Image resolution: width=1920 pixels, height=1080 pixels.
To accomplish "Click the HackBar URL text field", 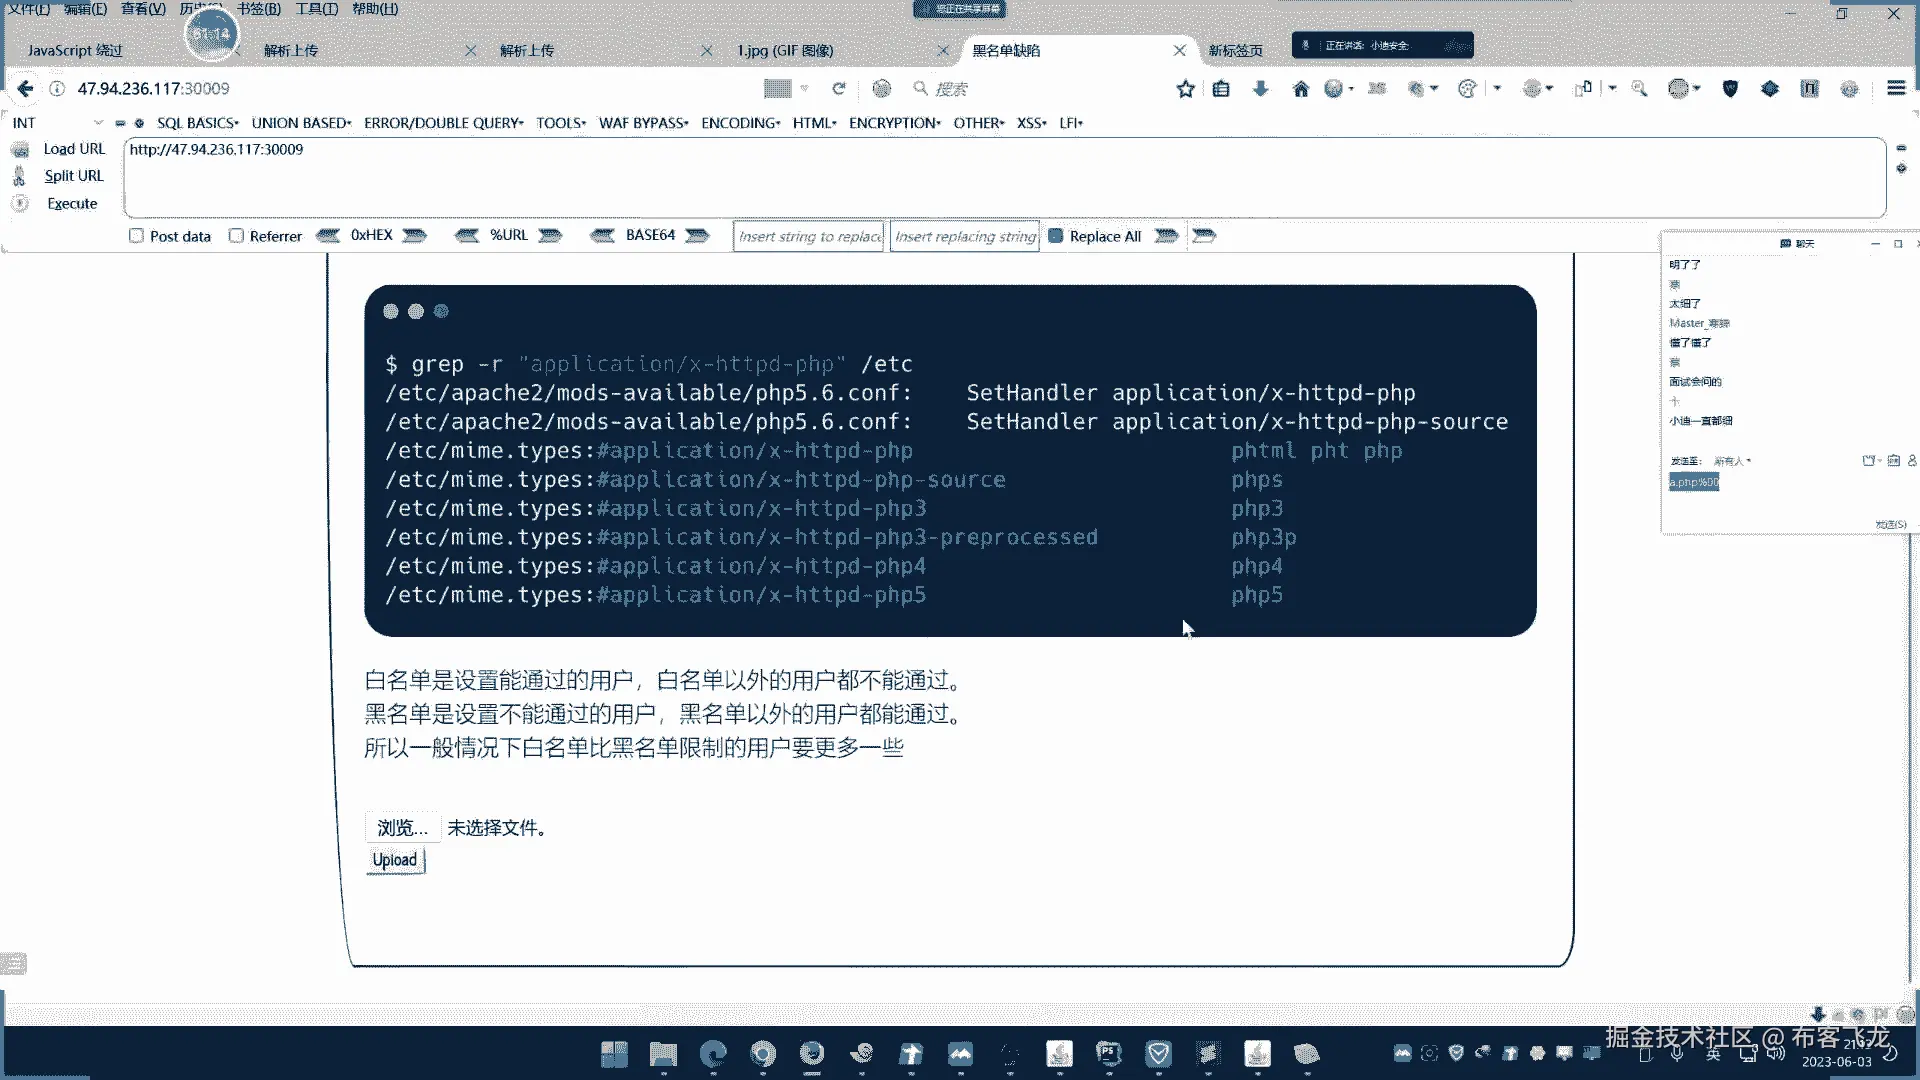I will coord(1000,177).
